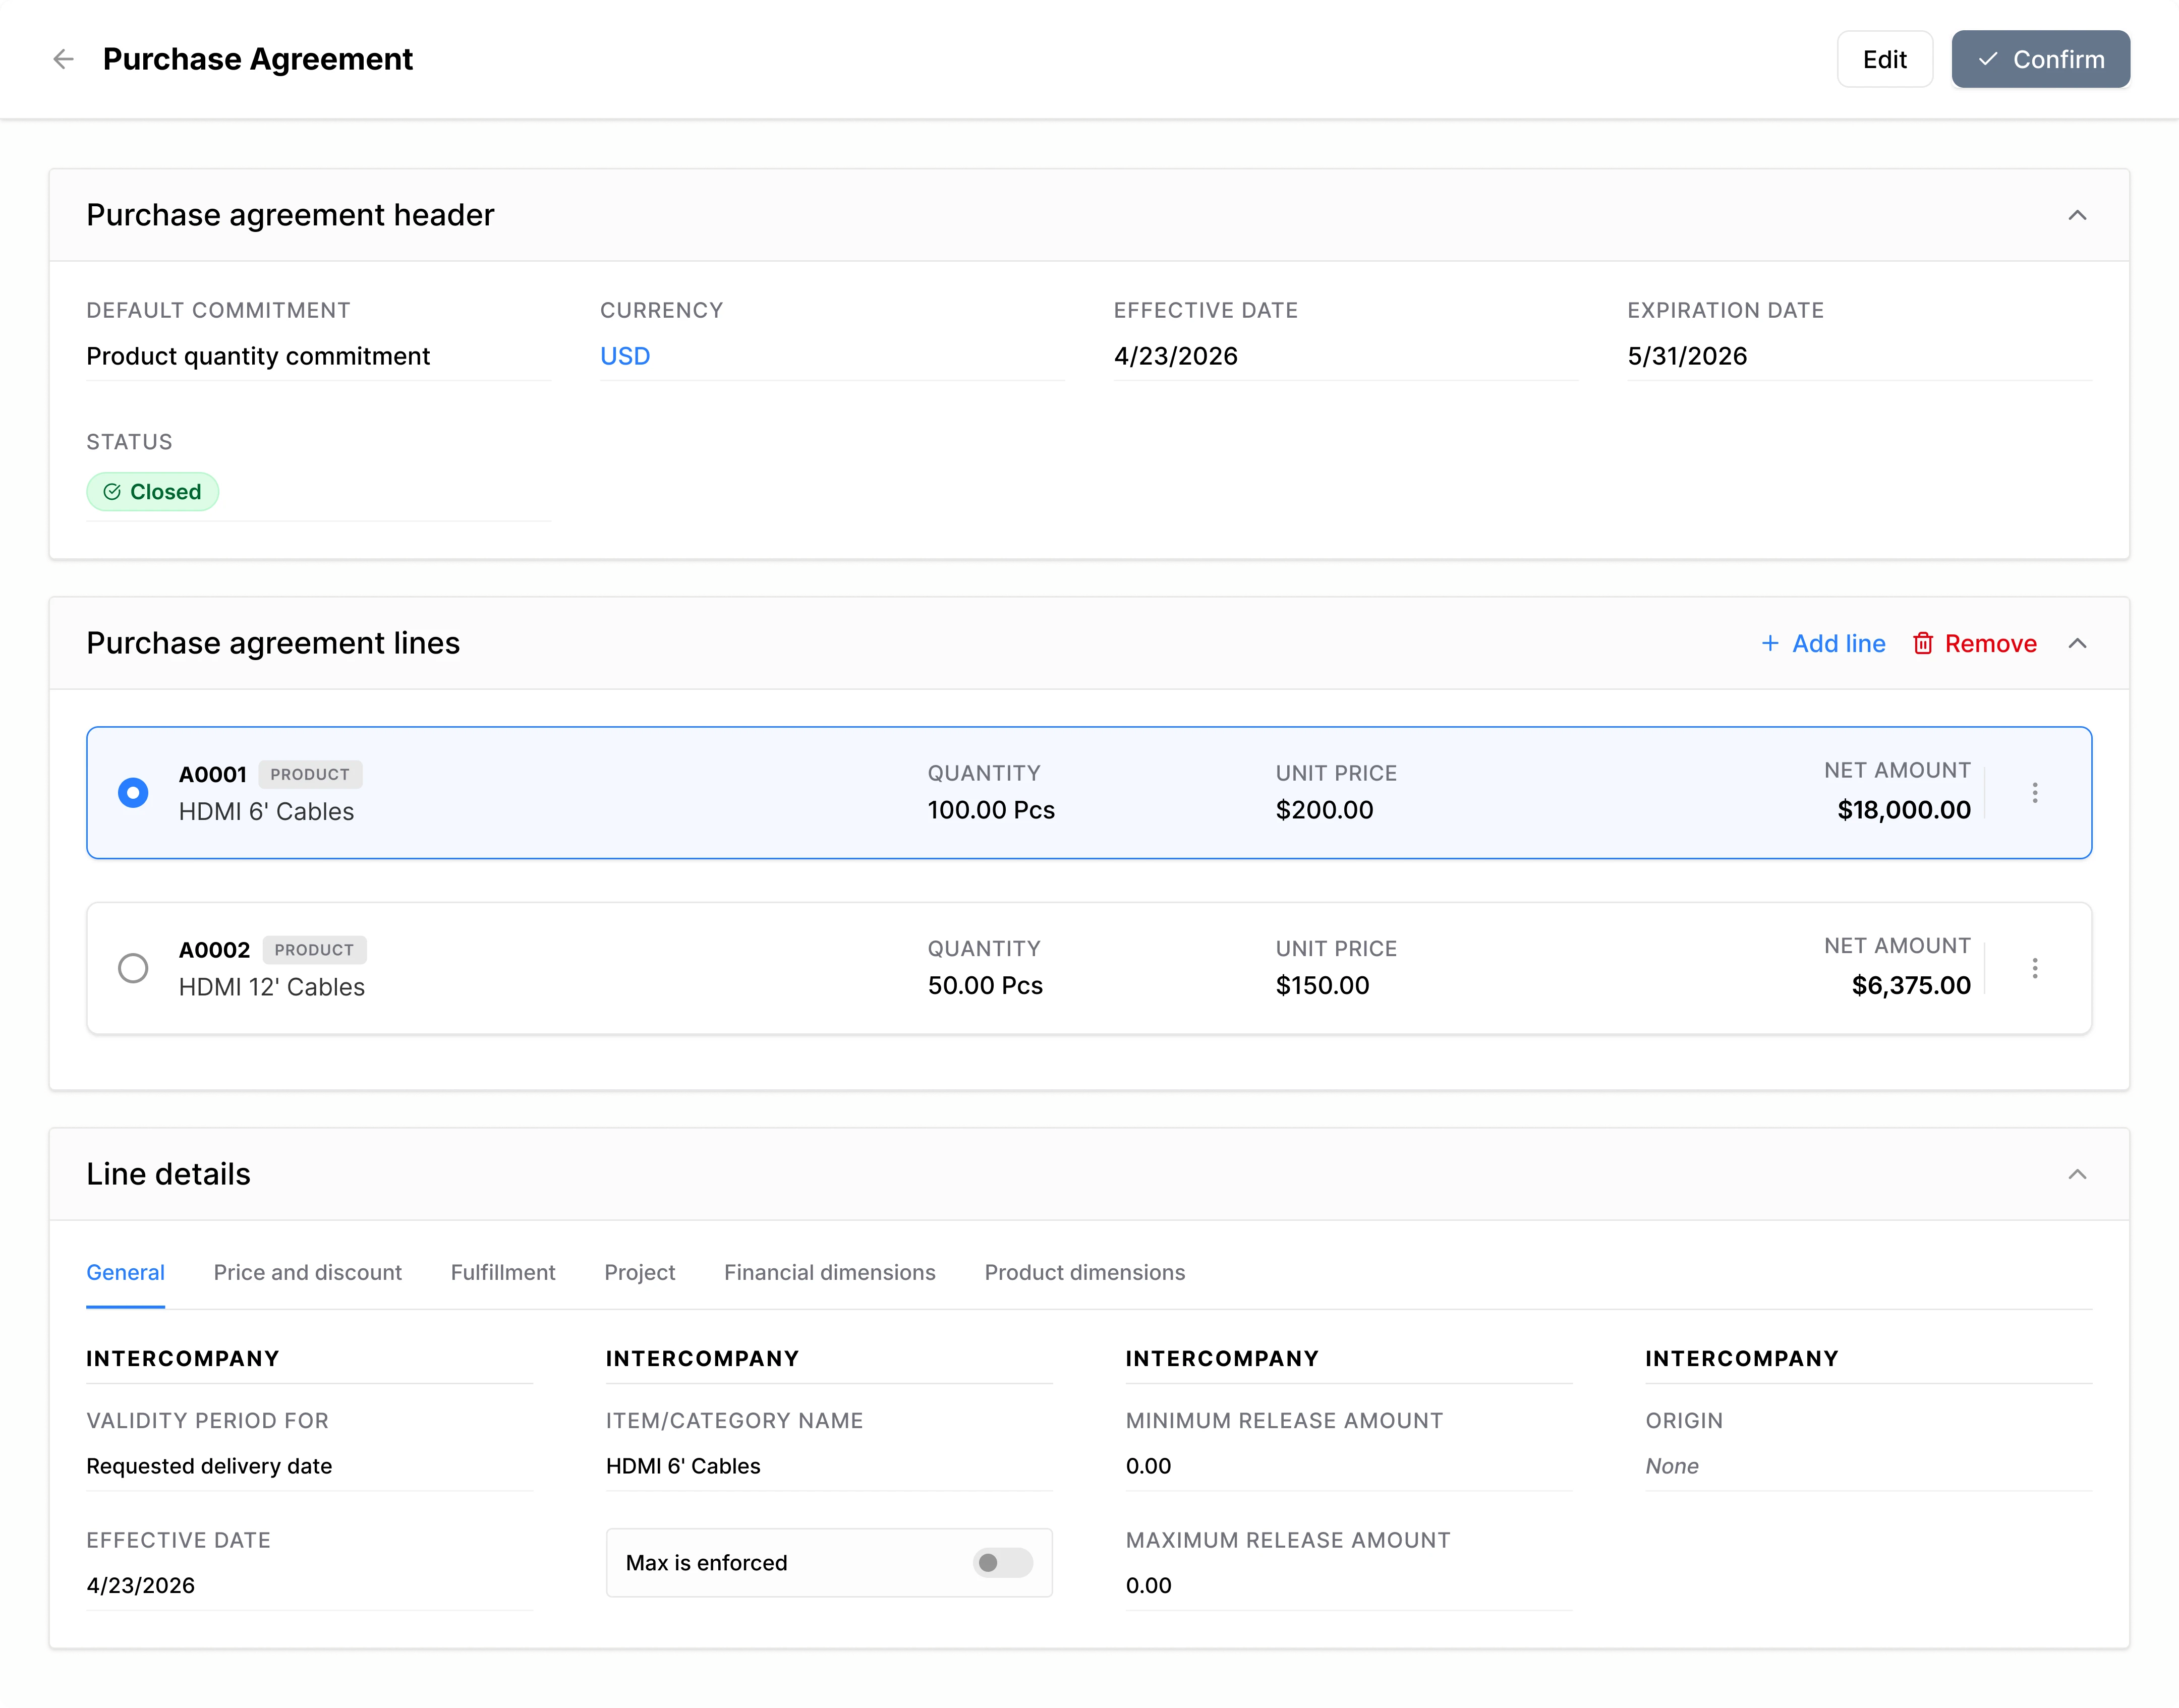Switch to the Project tab

tap(639, 1272)
